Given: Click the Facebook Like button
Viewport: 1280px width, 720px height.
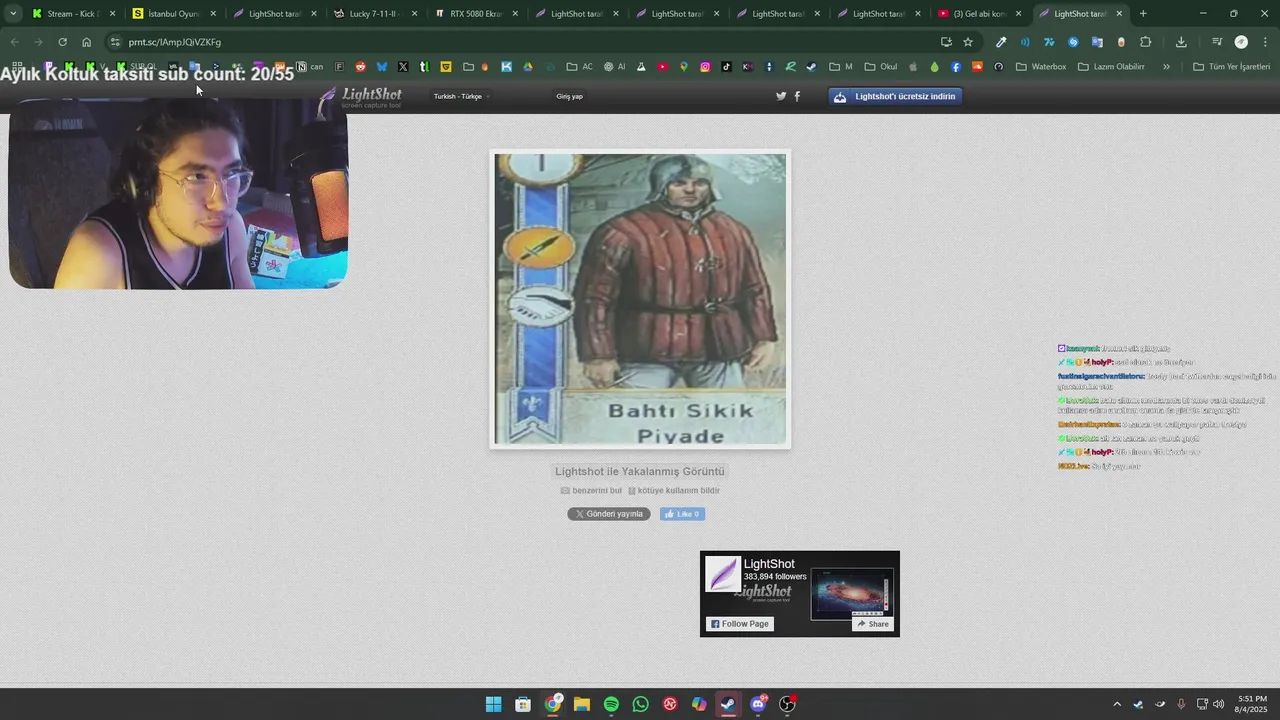Looking at the screenshot, I should [683, 514].
